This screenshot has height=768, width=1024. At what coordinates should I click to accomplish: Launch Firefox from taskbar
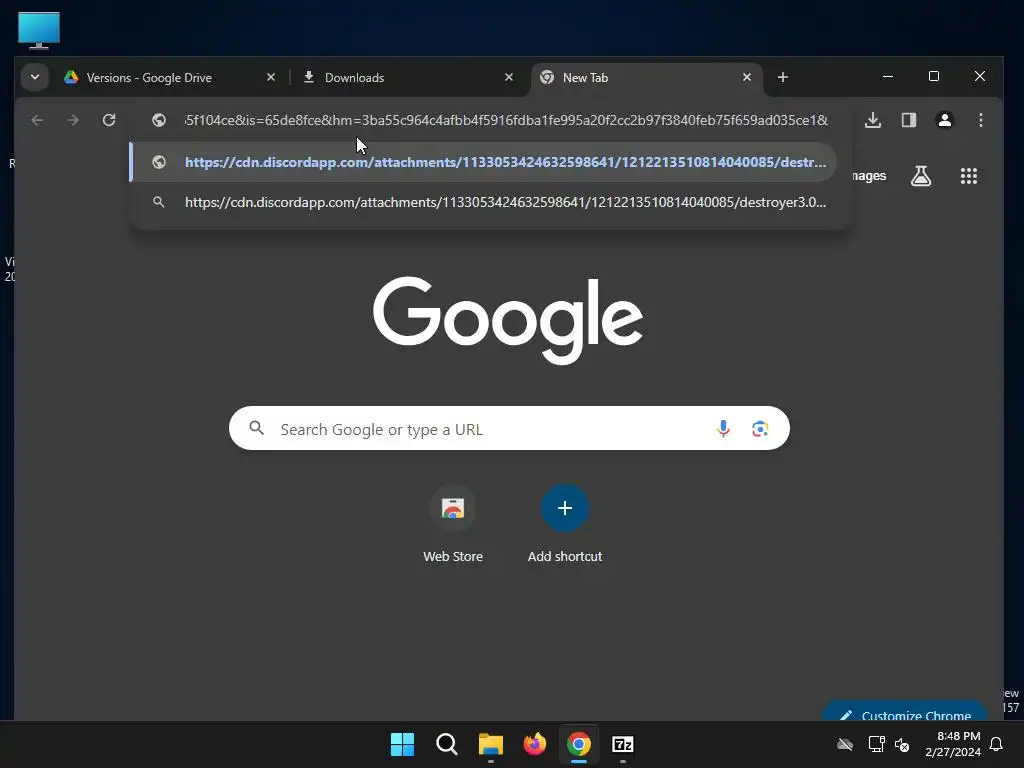coord(535,744)
